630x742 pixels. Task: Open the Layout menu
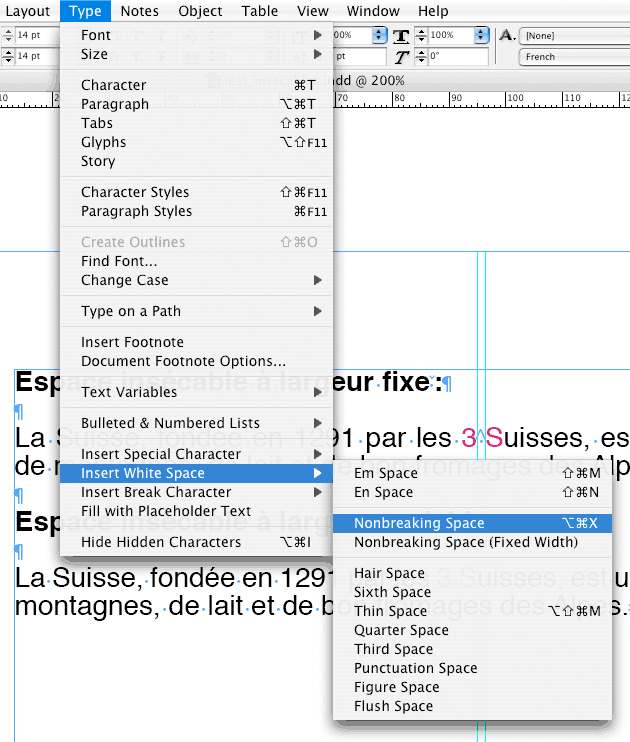coord(27,11)
